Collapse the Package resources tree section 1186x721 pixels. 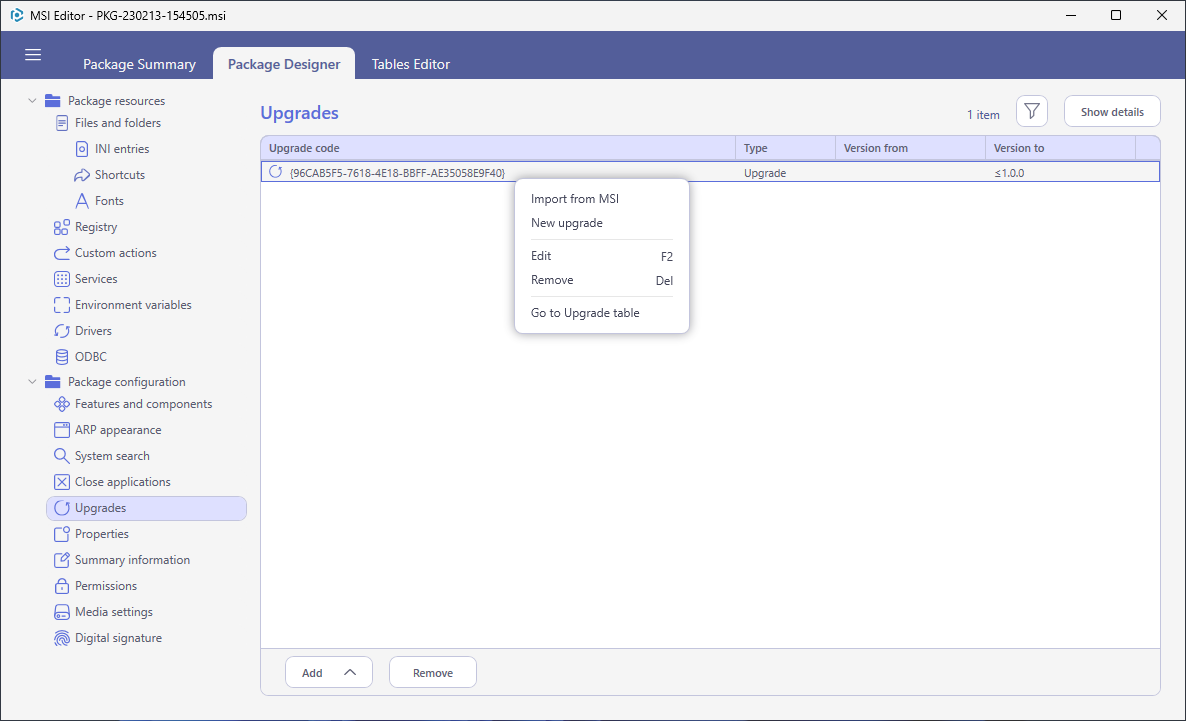point(32,101)
